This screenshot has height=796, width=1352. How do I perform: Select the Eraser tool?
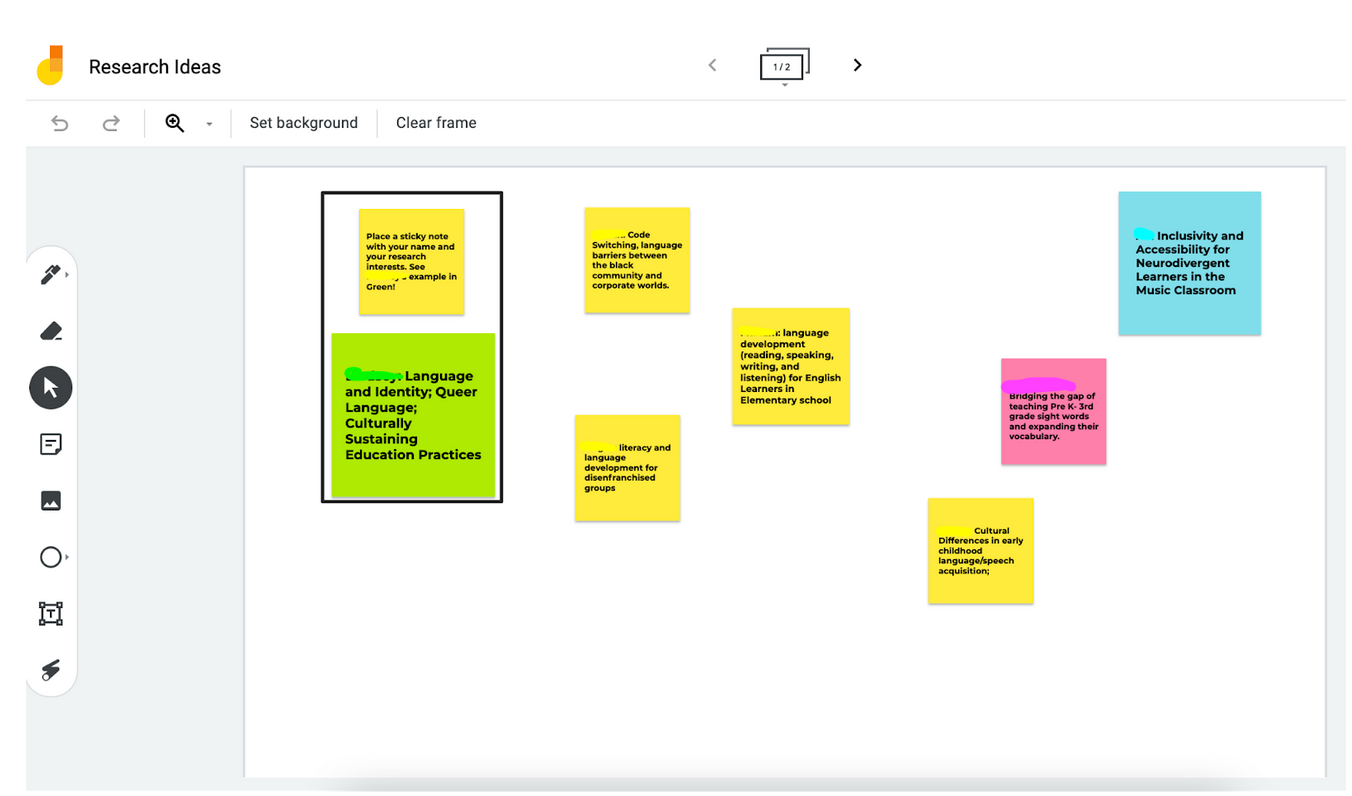coord(51,331)
